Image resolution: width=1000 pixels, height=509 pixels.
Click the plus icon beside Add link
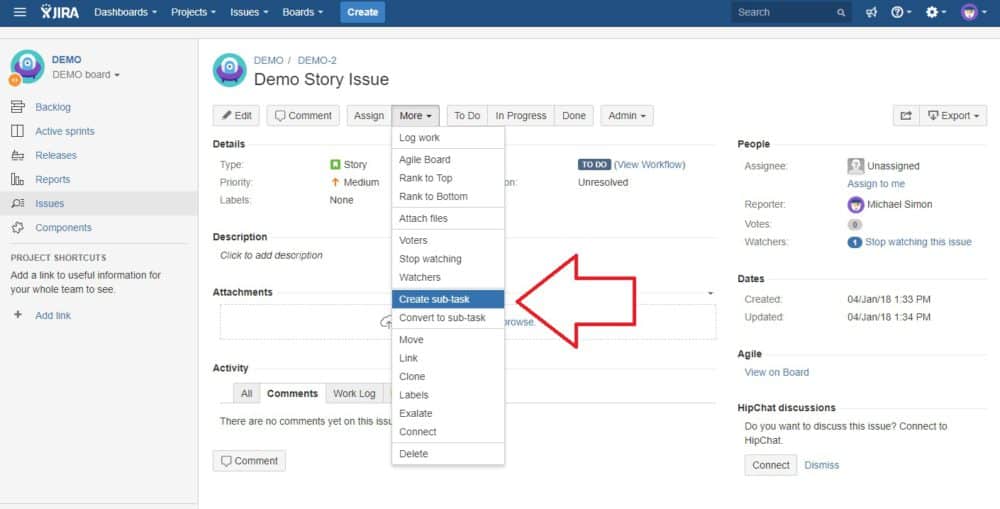click(x=18, y=314)
